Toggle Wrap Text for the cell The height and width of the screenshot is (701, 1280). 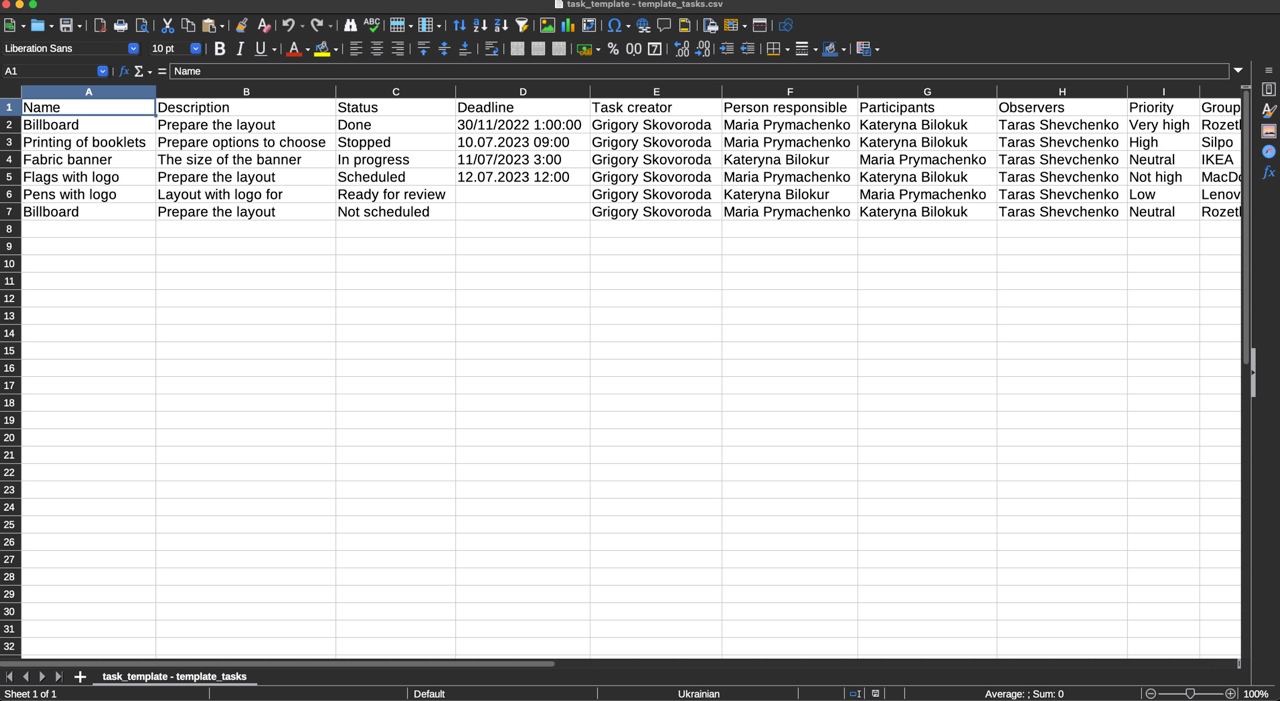491,49
